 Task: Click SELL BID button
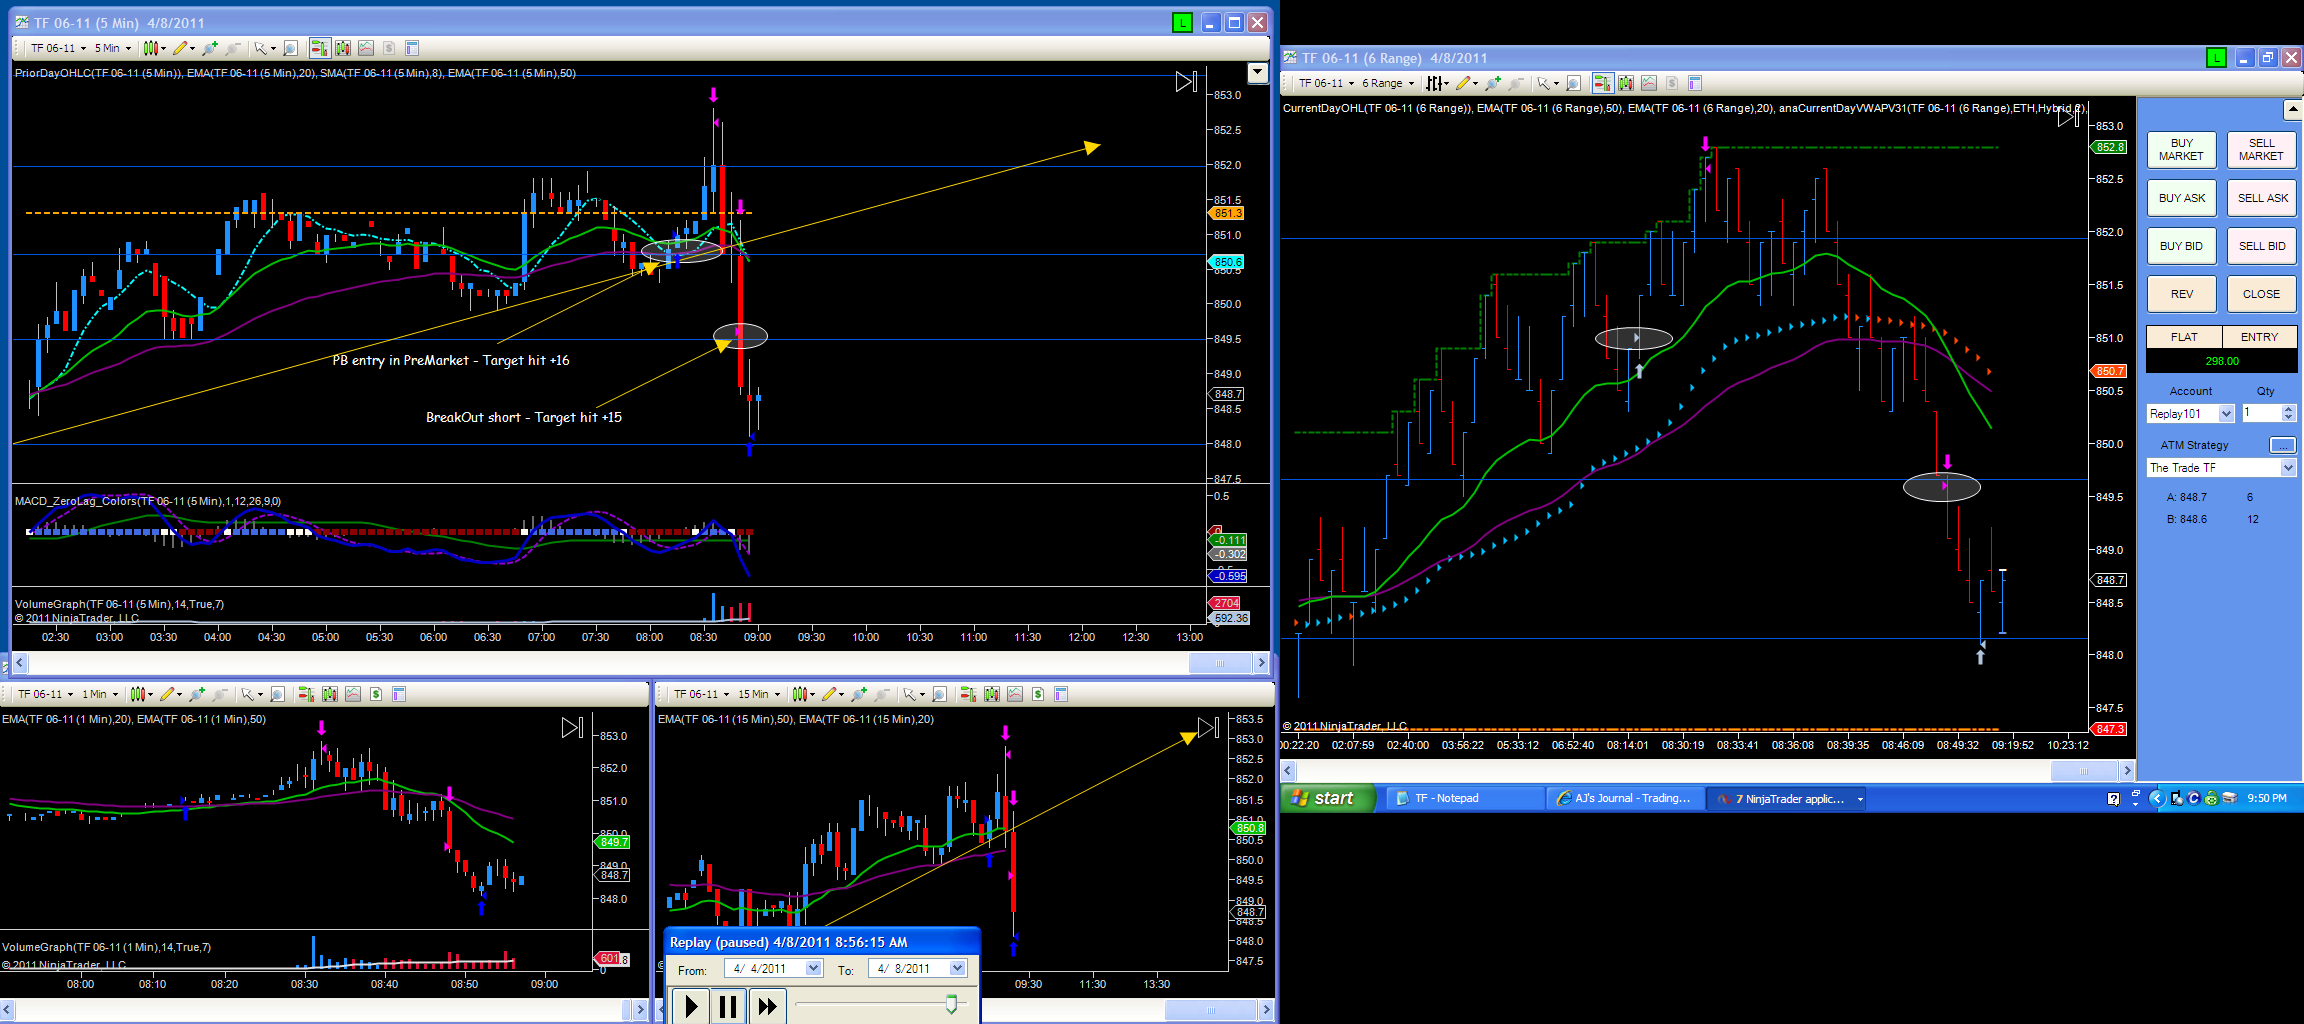click(x=2262, y=246)
